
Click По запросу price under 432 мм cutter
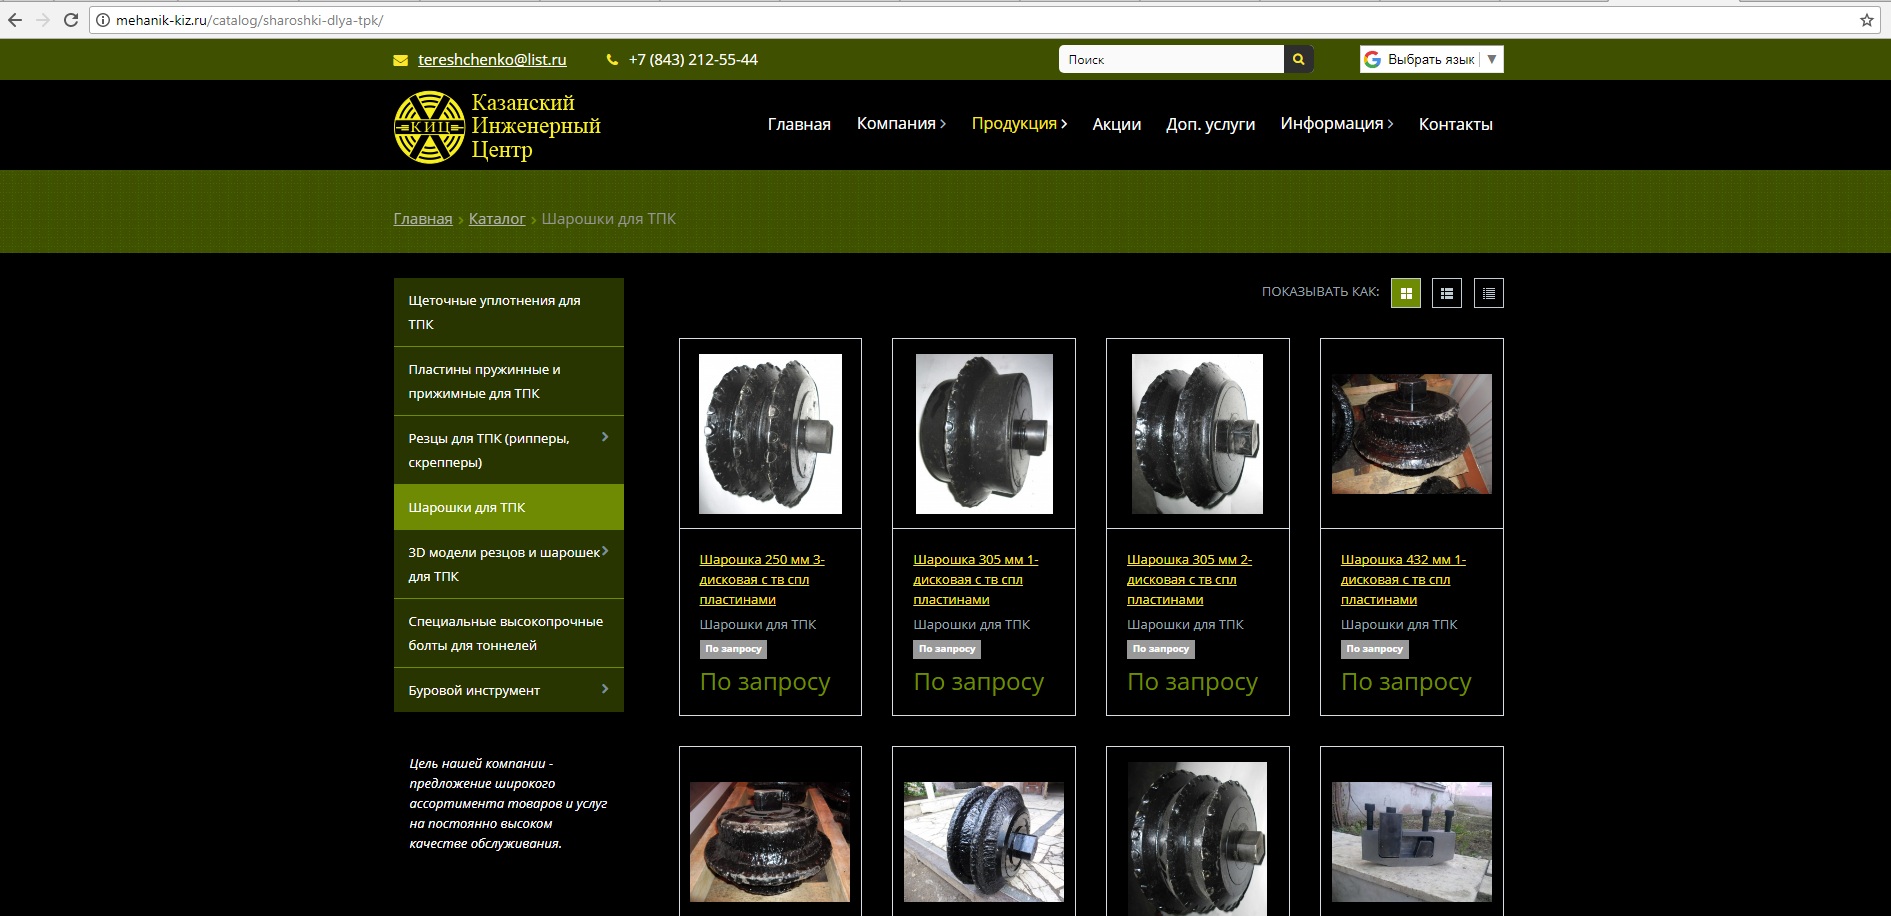[1406, 682]
